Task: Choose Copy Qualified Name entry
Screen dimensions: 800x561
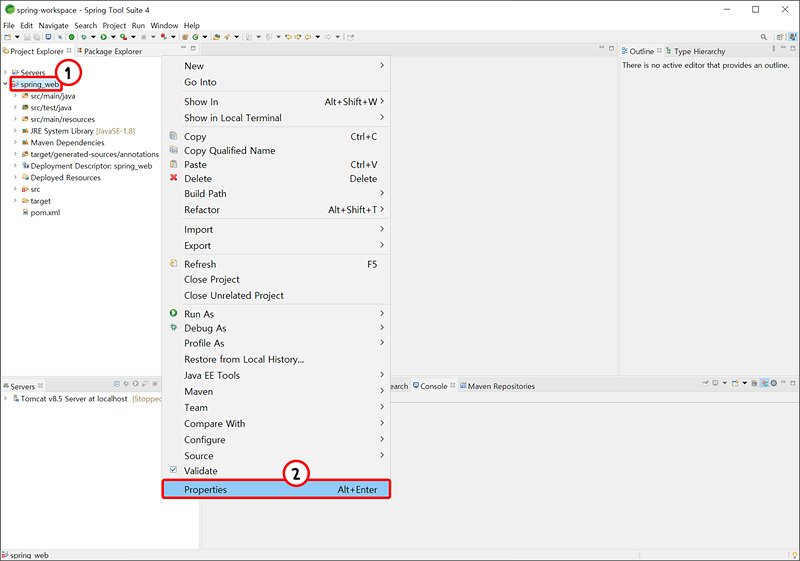Action: [x=276, y=150]
